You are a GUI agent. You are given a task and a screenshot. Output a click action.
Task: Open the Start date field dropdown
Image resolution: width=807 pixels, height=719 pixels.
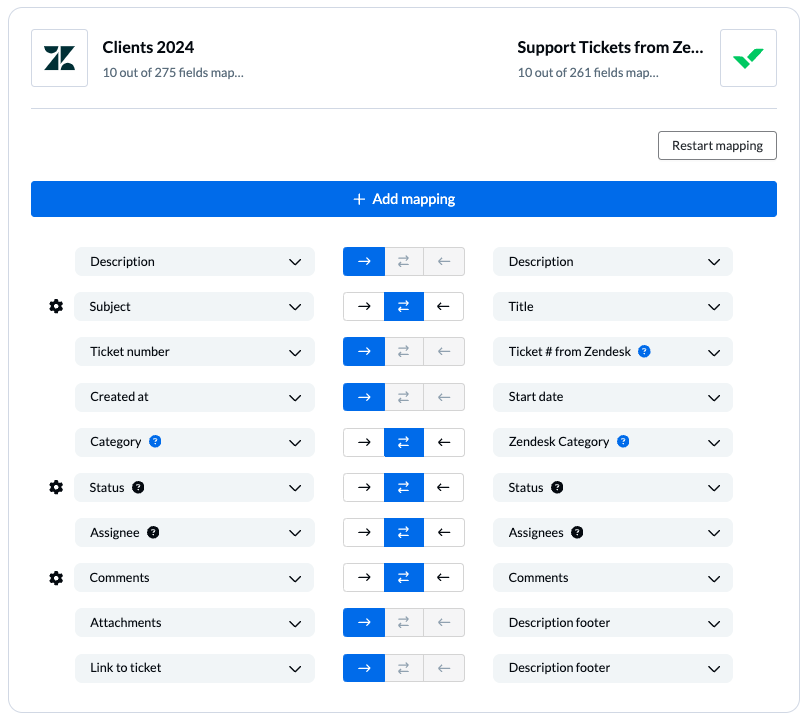(612, 397)
